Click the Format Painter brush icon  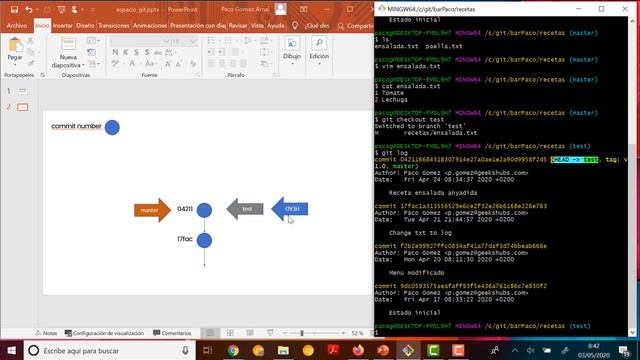[x=30, y=63]
